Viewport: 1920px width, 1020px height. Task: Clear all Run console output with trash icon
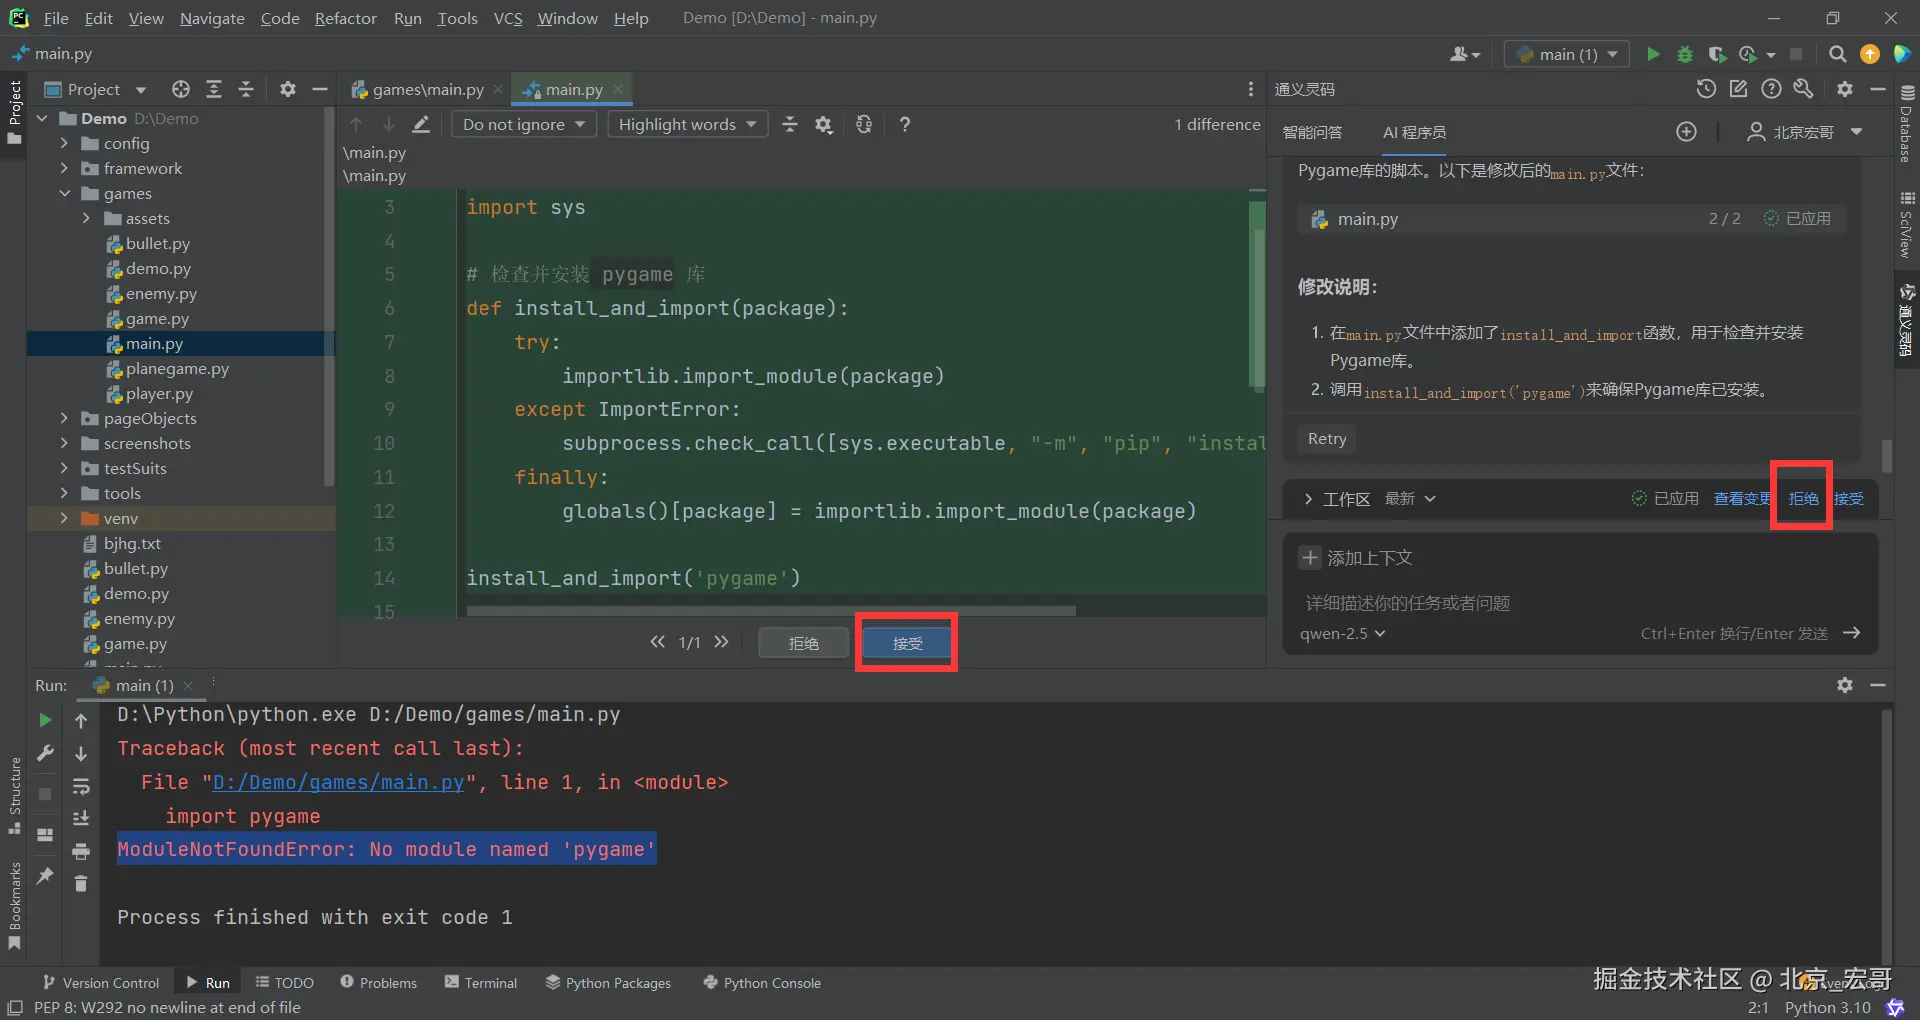coord(81,883)
